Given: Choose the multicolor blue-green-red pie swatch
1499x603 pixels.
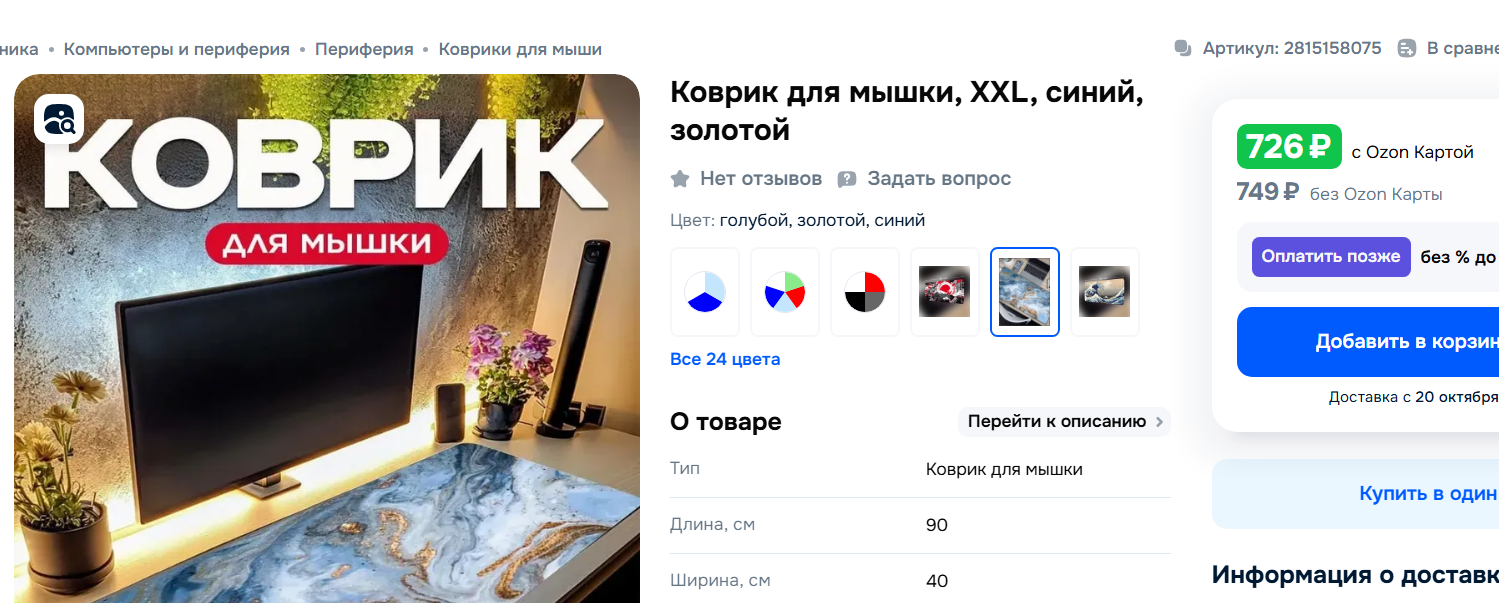Looking at the screenshot, I should (785, 292).
